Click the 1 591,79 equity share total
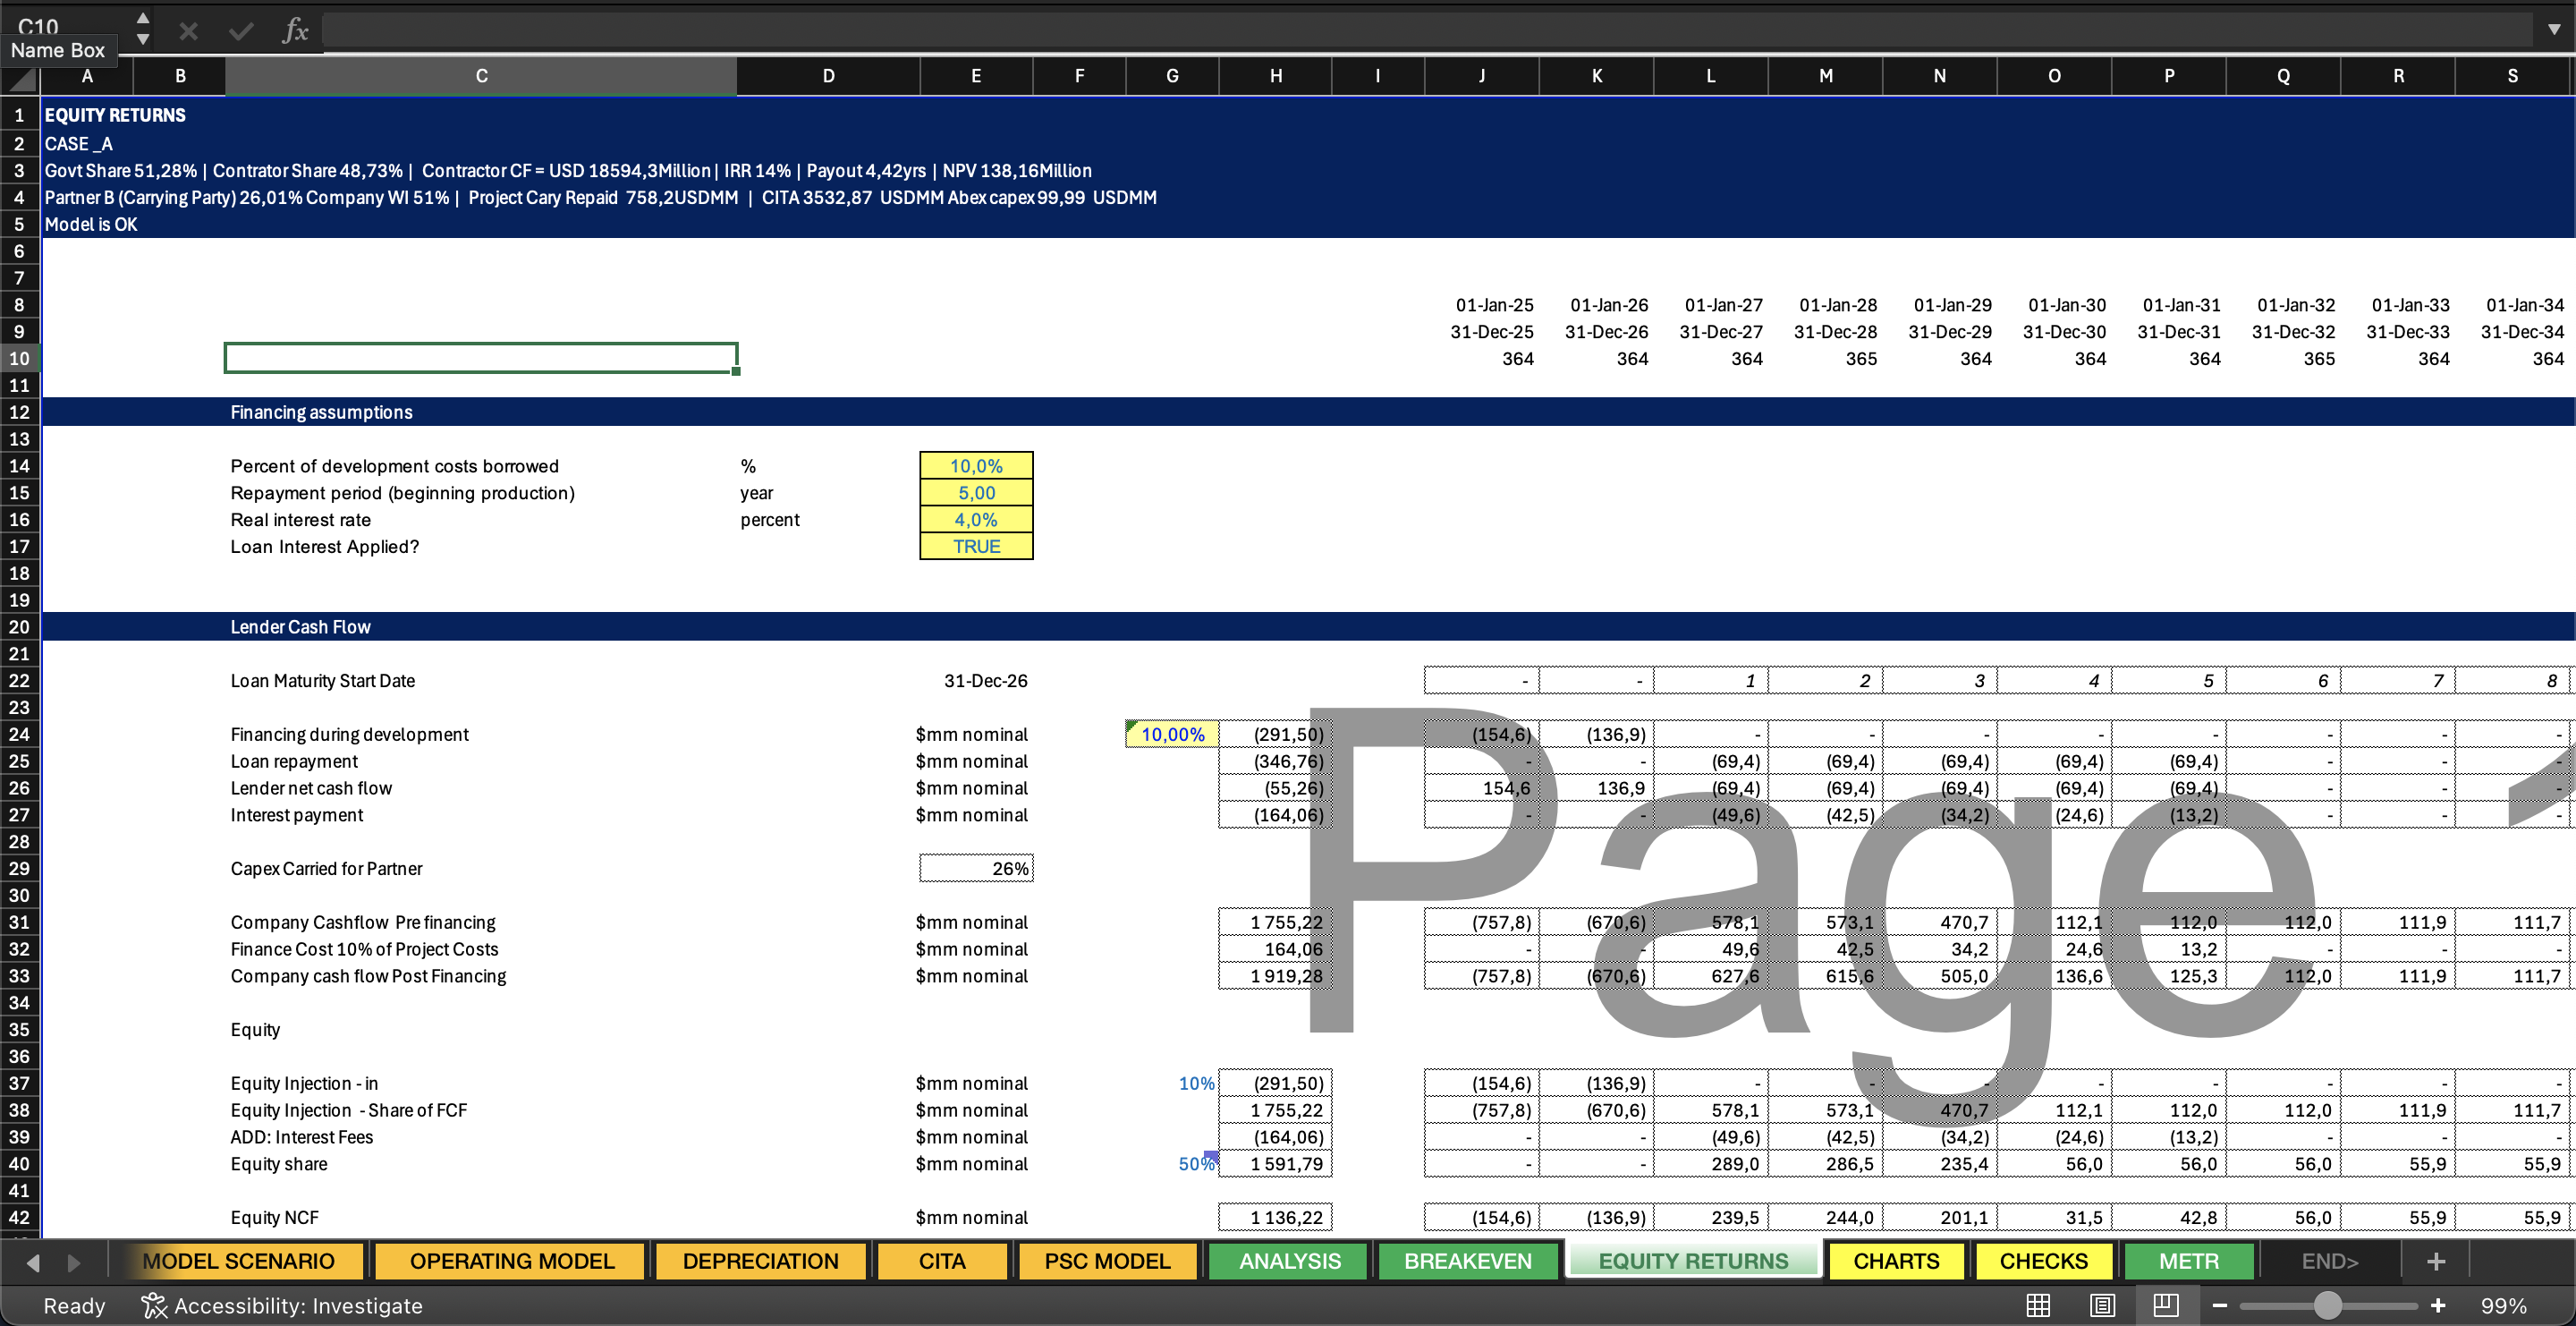Screen dimensions: 2576x1326 pyautogui.click(x=1275, y=1164)
